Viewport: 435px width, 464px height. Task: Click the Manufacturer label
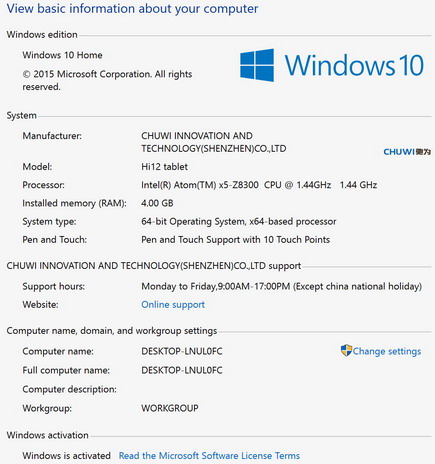coord(52,136)
